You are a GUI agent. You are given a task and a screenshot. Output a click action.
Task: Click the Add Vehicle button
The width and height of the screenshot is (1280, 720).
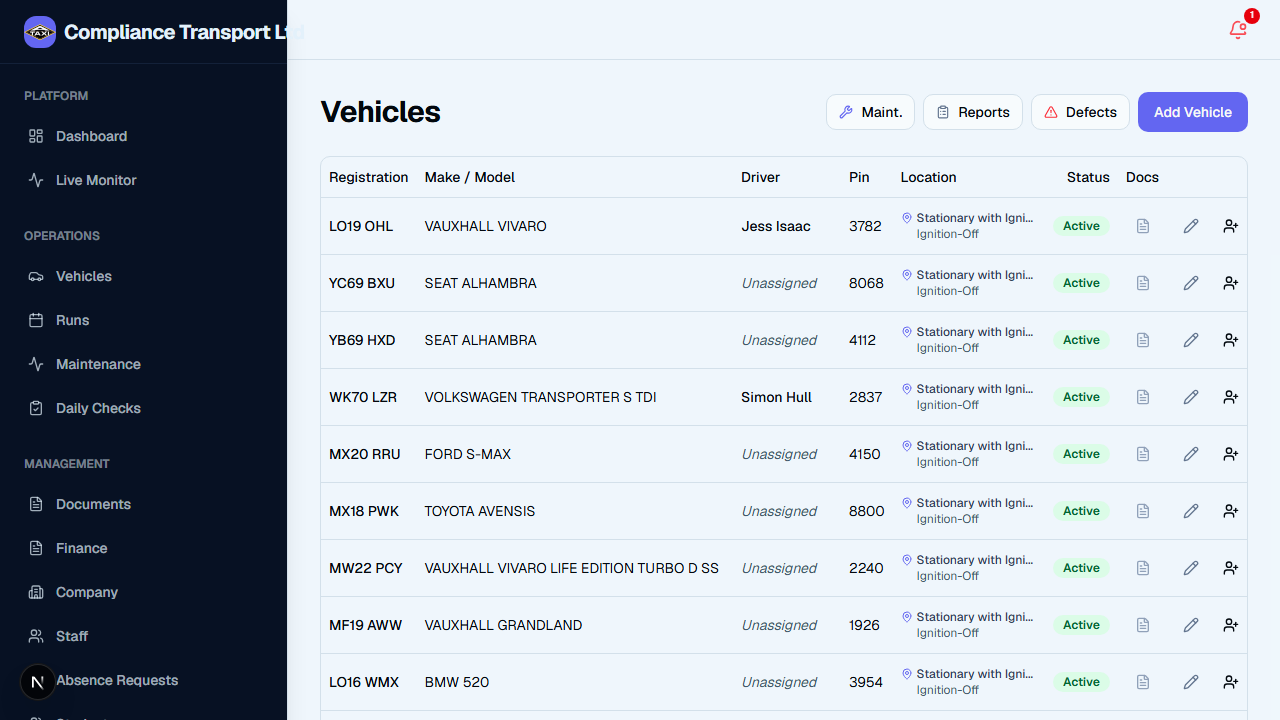point(1193,112)
